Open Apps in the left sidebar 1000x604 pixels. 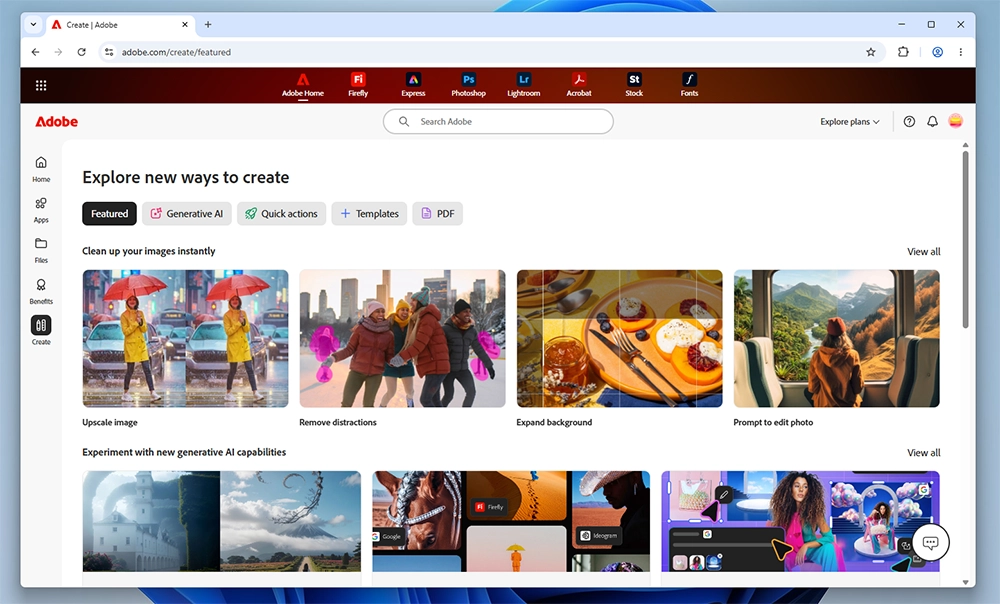coord(41,210)
